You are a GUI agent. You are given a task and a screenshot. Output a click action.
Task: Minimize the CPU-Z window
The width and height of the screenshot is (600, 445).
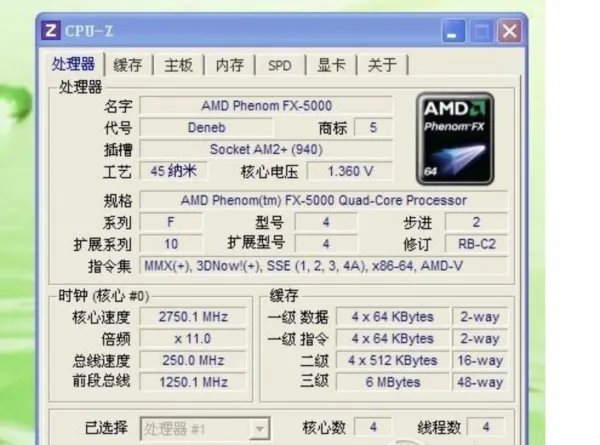click(x=453, y=31)
